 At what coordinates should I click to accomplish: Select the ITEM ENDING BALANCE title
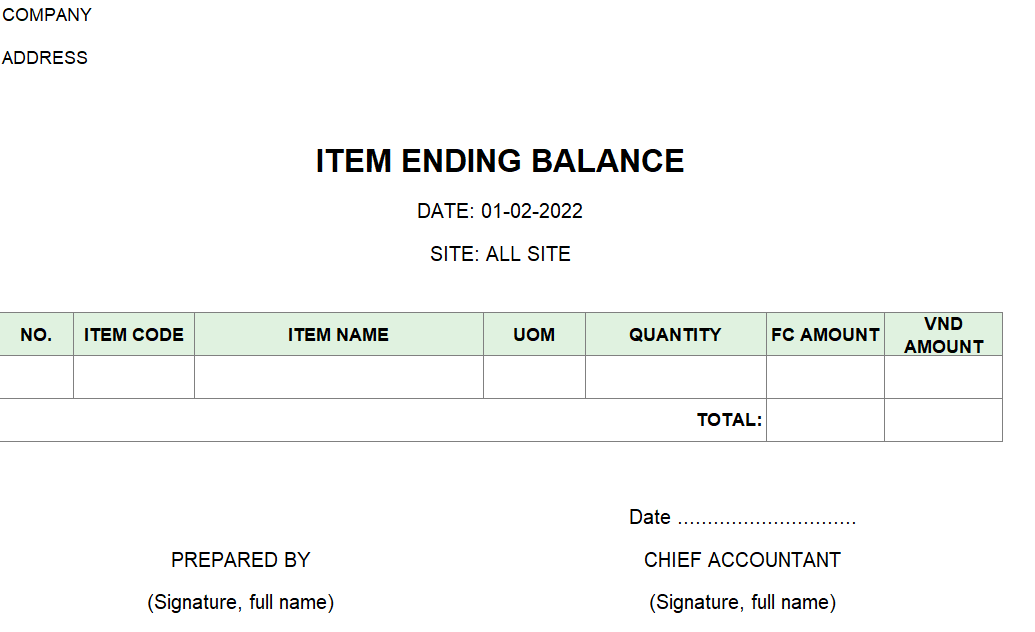click(x=500, y=161)
